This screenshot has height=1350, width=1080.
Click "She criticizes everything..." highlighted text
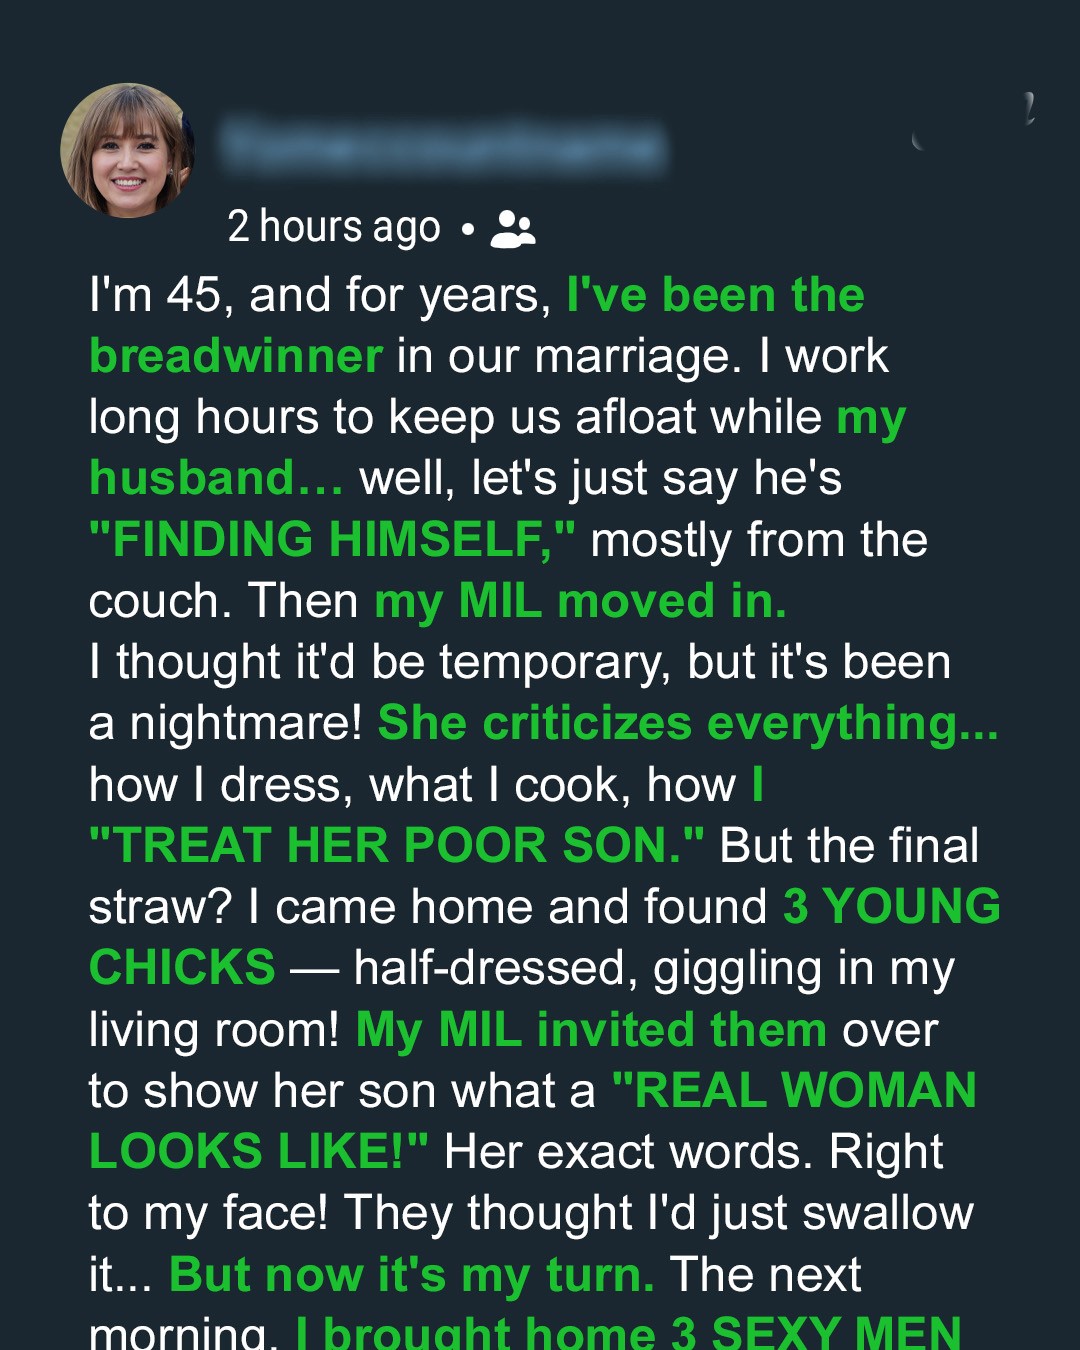pyautogui.click(x=688, y=724)
